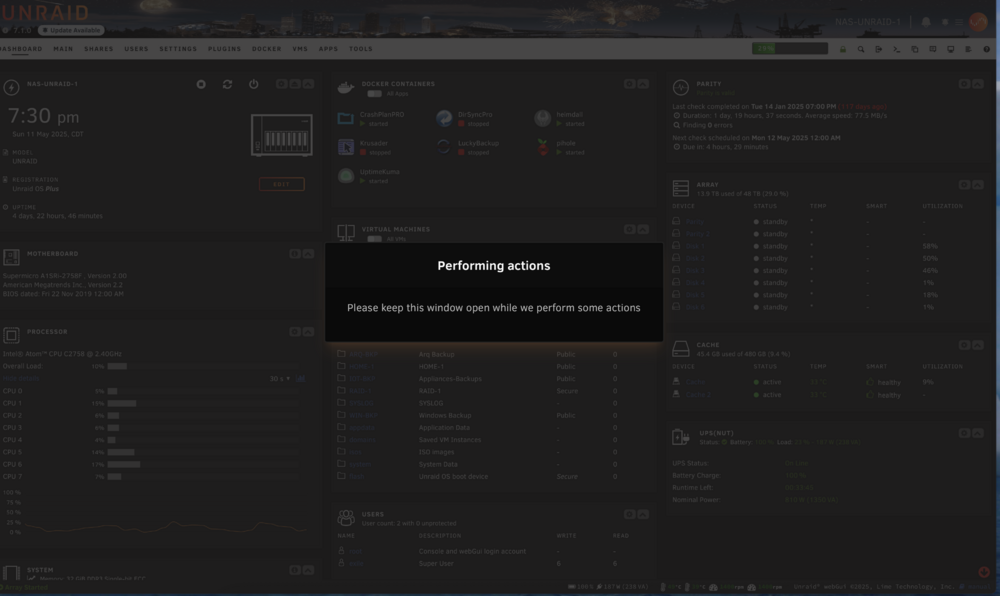This screenshot has width=1000, height=596.
Task: Click the Performing actions dialog message
Action: click(494, 308)
